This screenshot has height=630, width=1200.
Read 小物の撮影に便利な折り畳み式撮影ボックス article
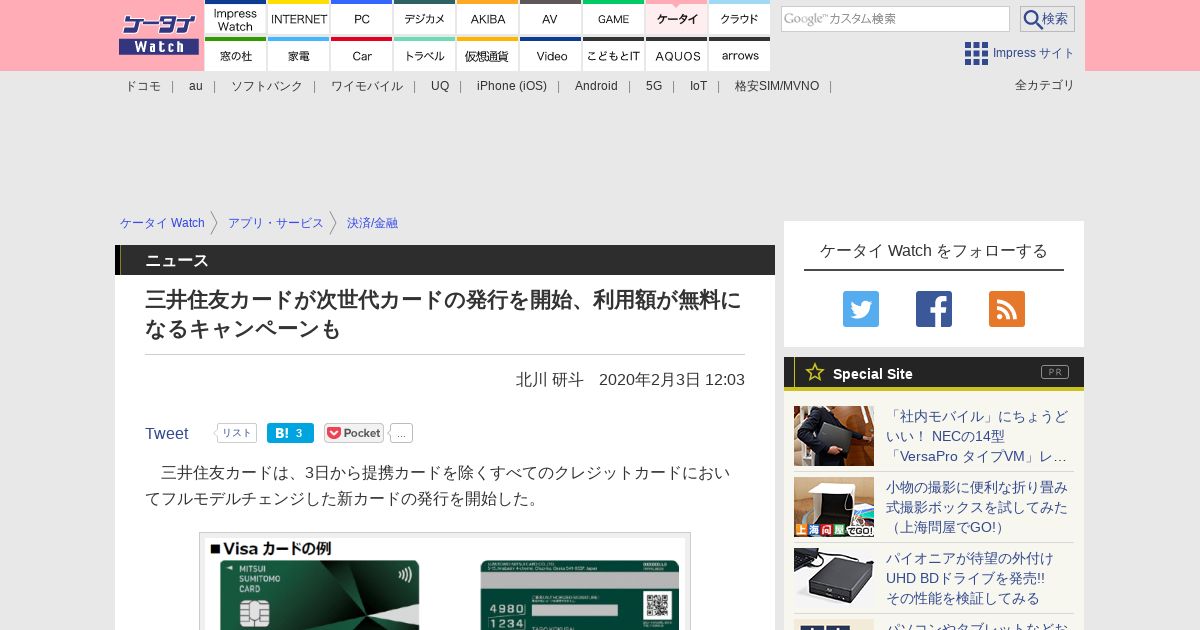click(x=977, y=507)
